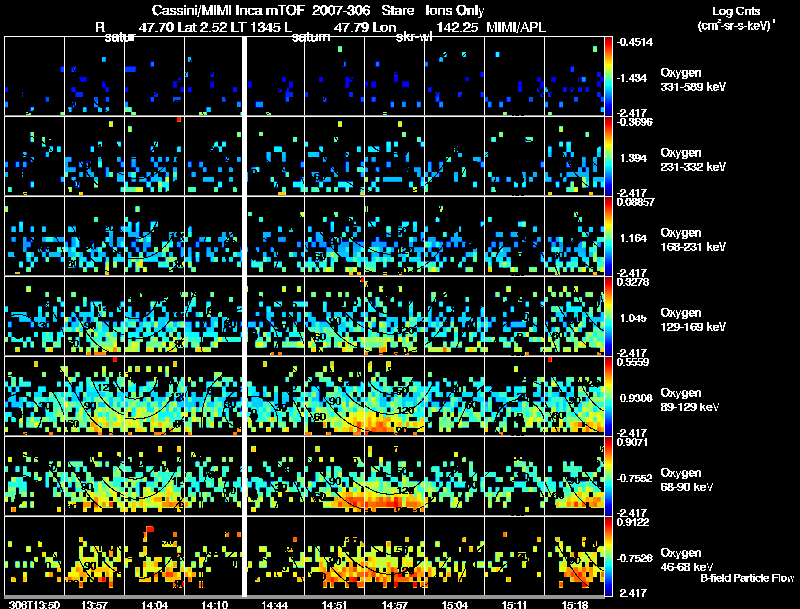Screen dimensions: 800x609
Task: Select the Oxygen 89-129 keV row label
Action: [690, 400]
